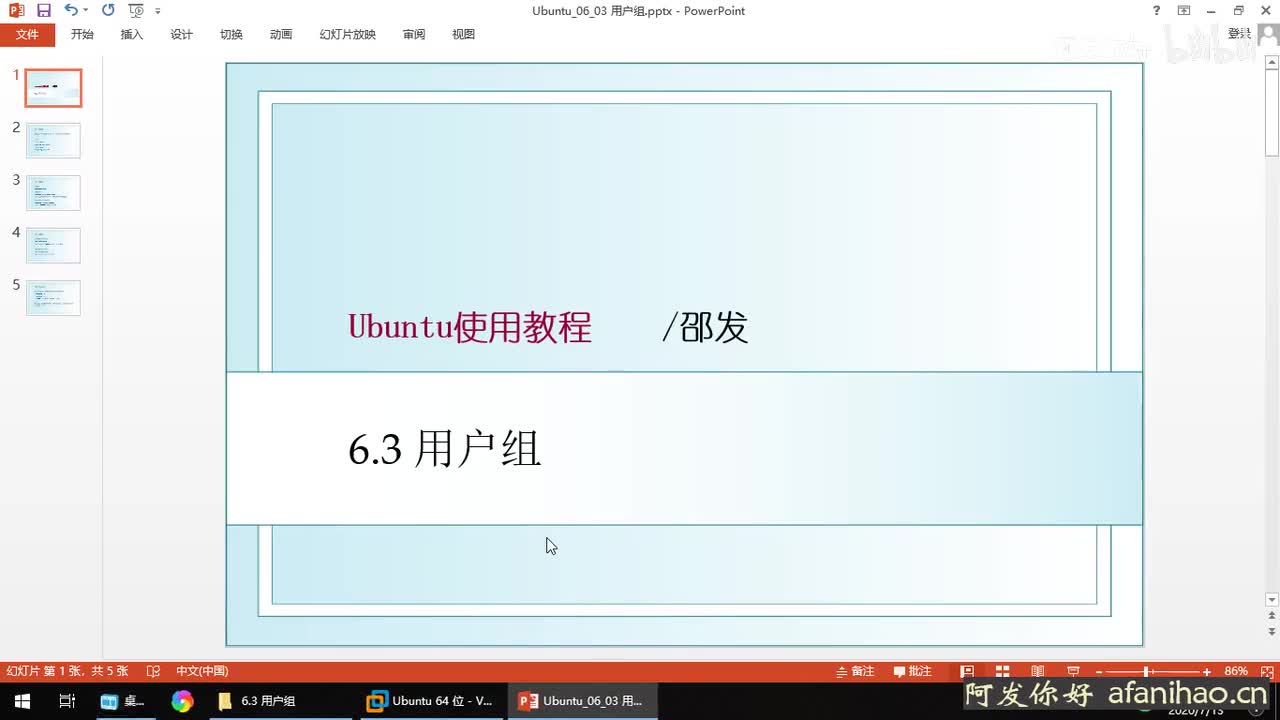Start Slide Show view icon in status bar
Viewport: 1280px width, 720px height.
[1073, 671]
